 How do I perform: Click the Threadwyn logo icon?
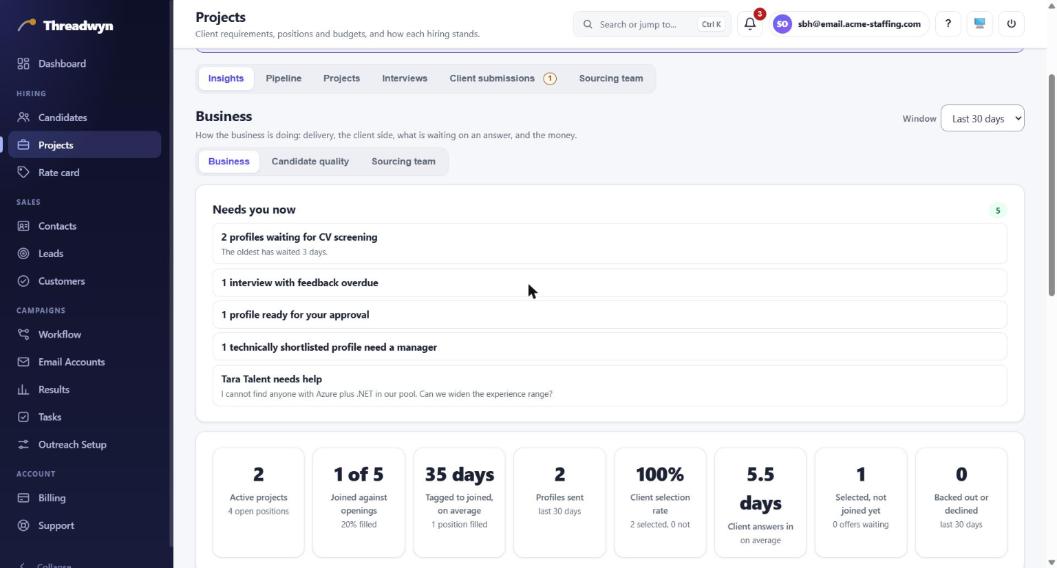[27, 25]
